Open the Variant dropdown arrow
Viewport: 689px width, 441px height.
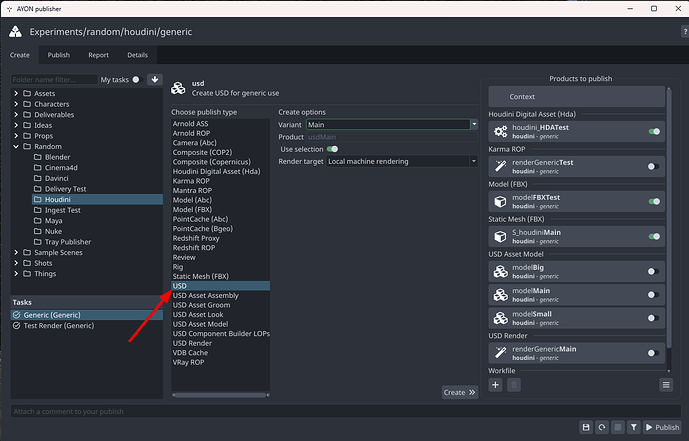pyautogui.click(x=474, y=124)
